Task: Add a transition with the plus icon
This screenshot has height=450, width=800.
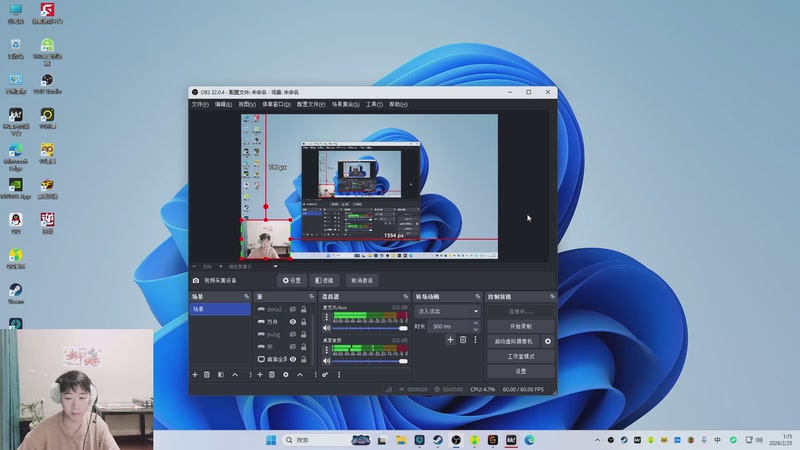Action: (x=450, y=339)
